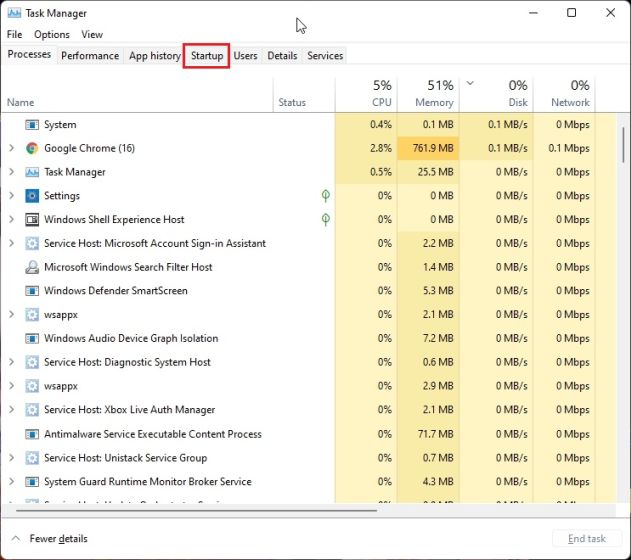This screenshot has width=631, height=560.
Task: Expand System Guard Runtime Monitor Broker Service
Action: [12, 482]
